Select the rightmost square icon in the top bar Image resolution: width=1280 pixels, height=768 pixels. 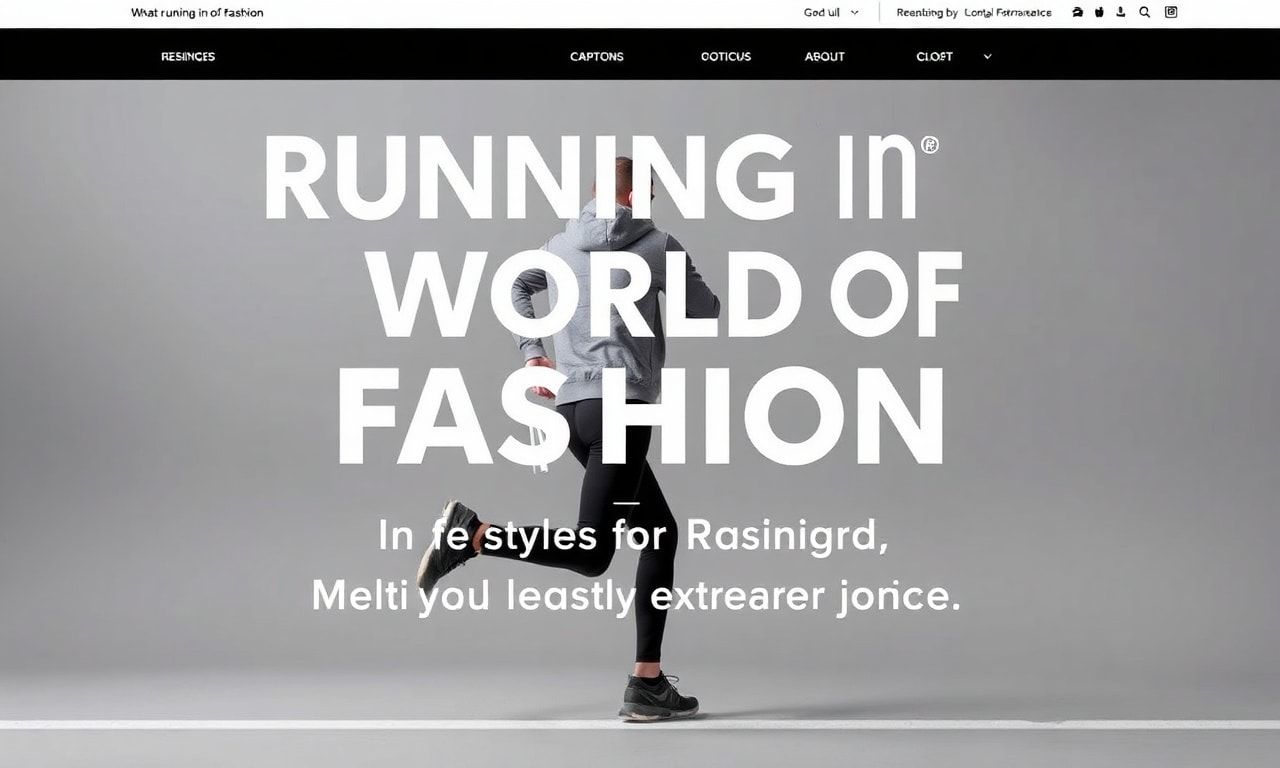coord(1171,12)
